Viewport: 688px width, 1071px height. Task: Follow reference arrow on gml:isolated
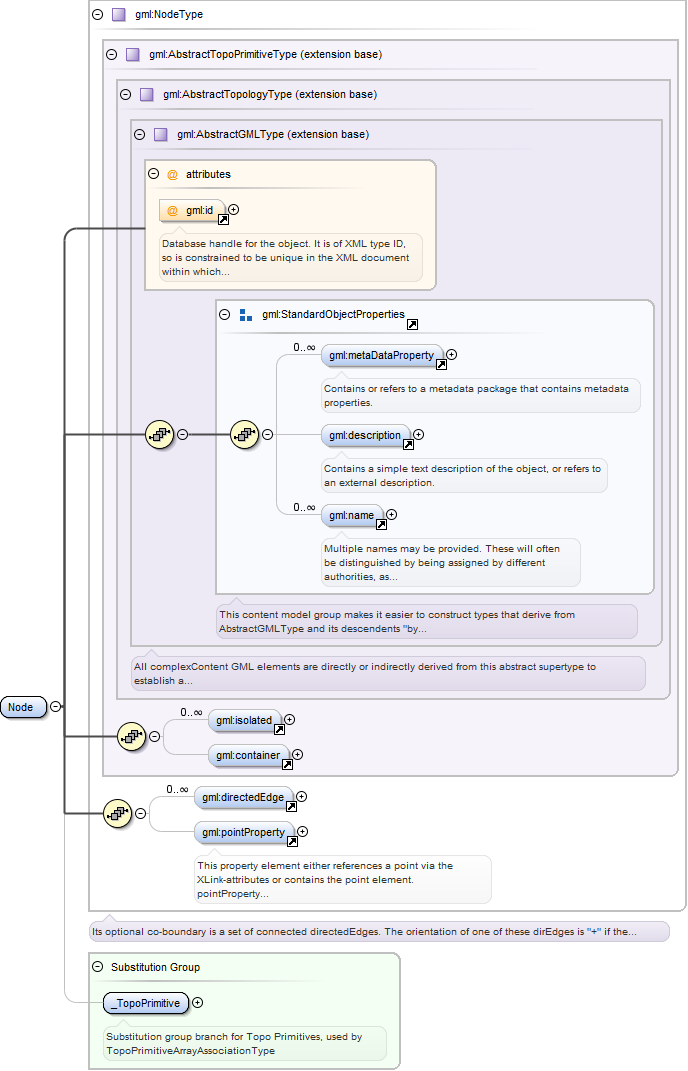(279, 729)
